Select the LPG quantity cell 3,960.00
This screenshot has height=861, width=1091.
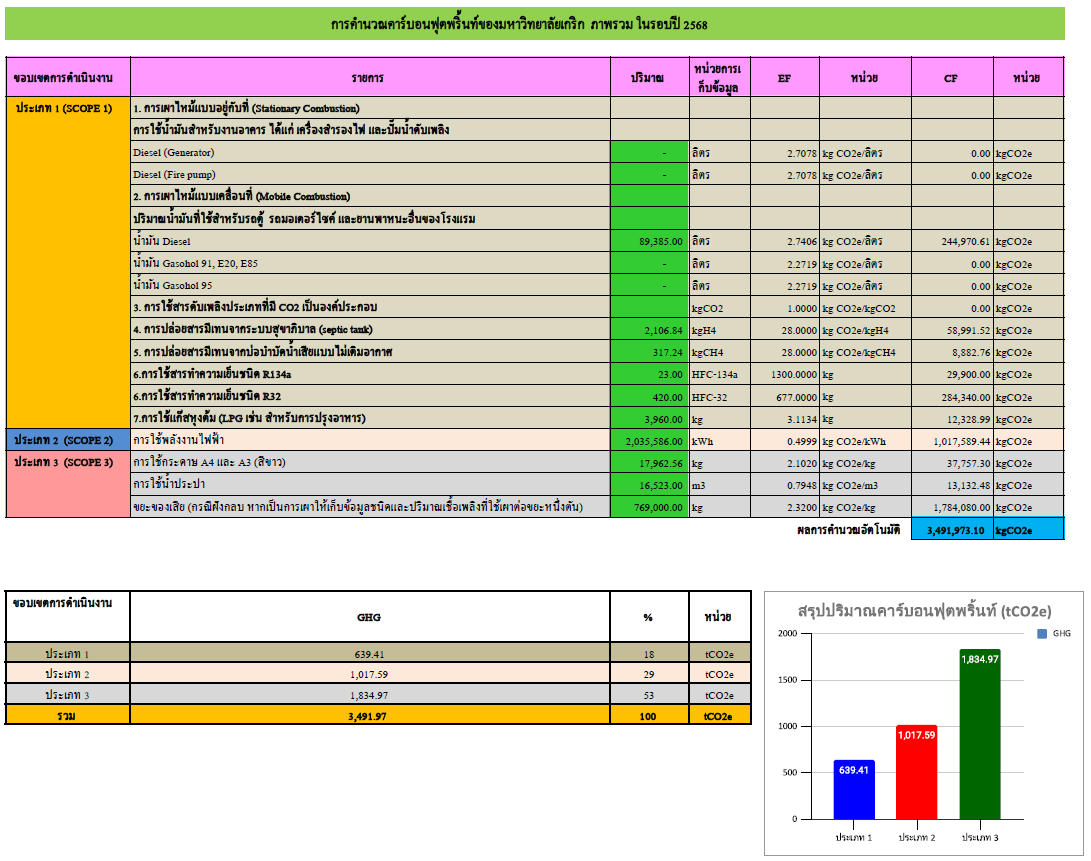pos(649,418)
